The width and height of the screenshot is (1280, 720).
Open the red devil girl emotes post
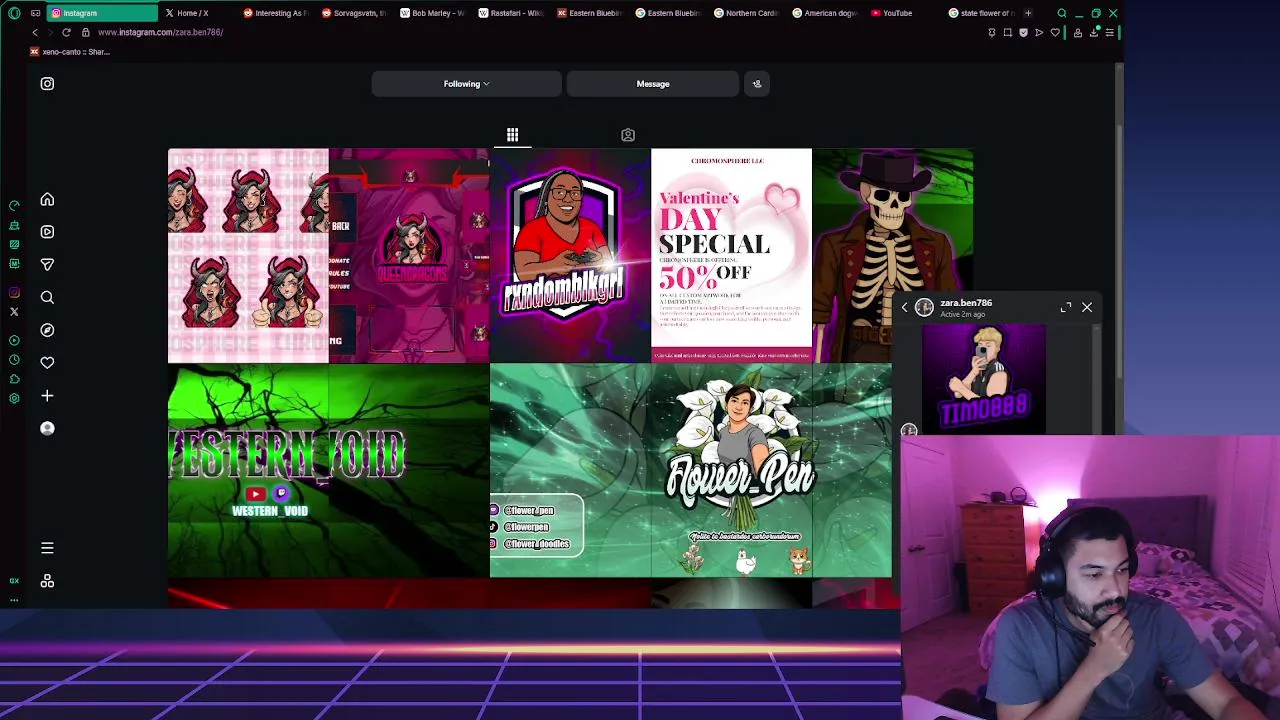coord(248,255)
